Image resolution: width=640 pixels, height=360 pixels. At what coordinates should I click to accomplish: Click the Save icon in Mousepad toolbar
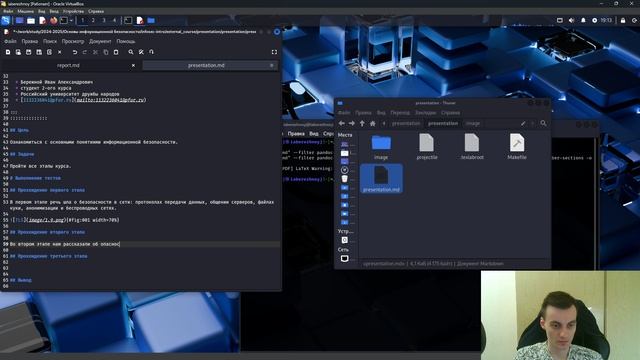coord(29,52)
